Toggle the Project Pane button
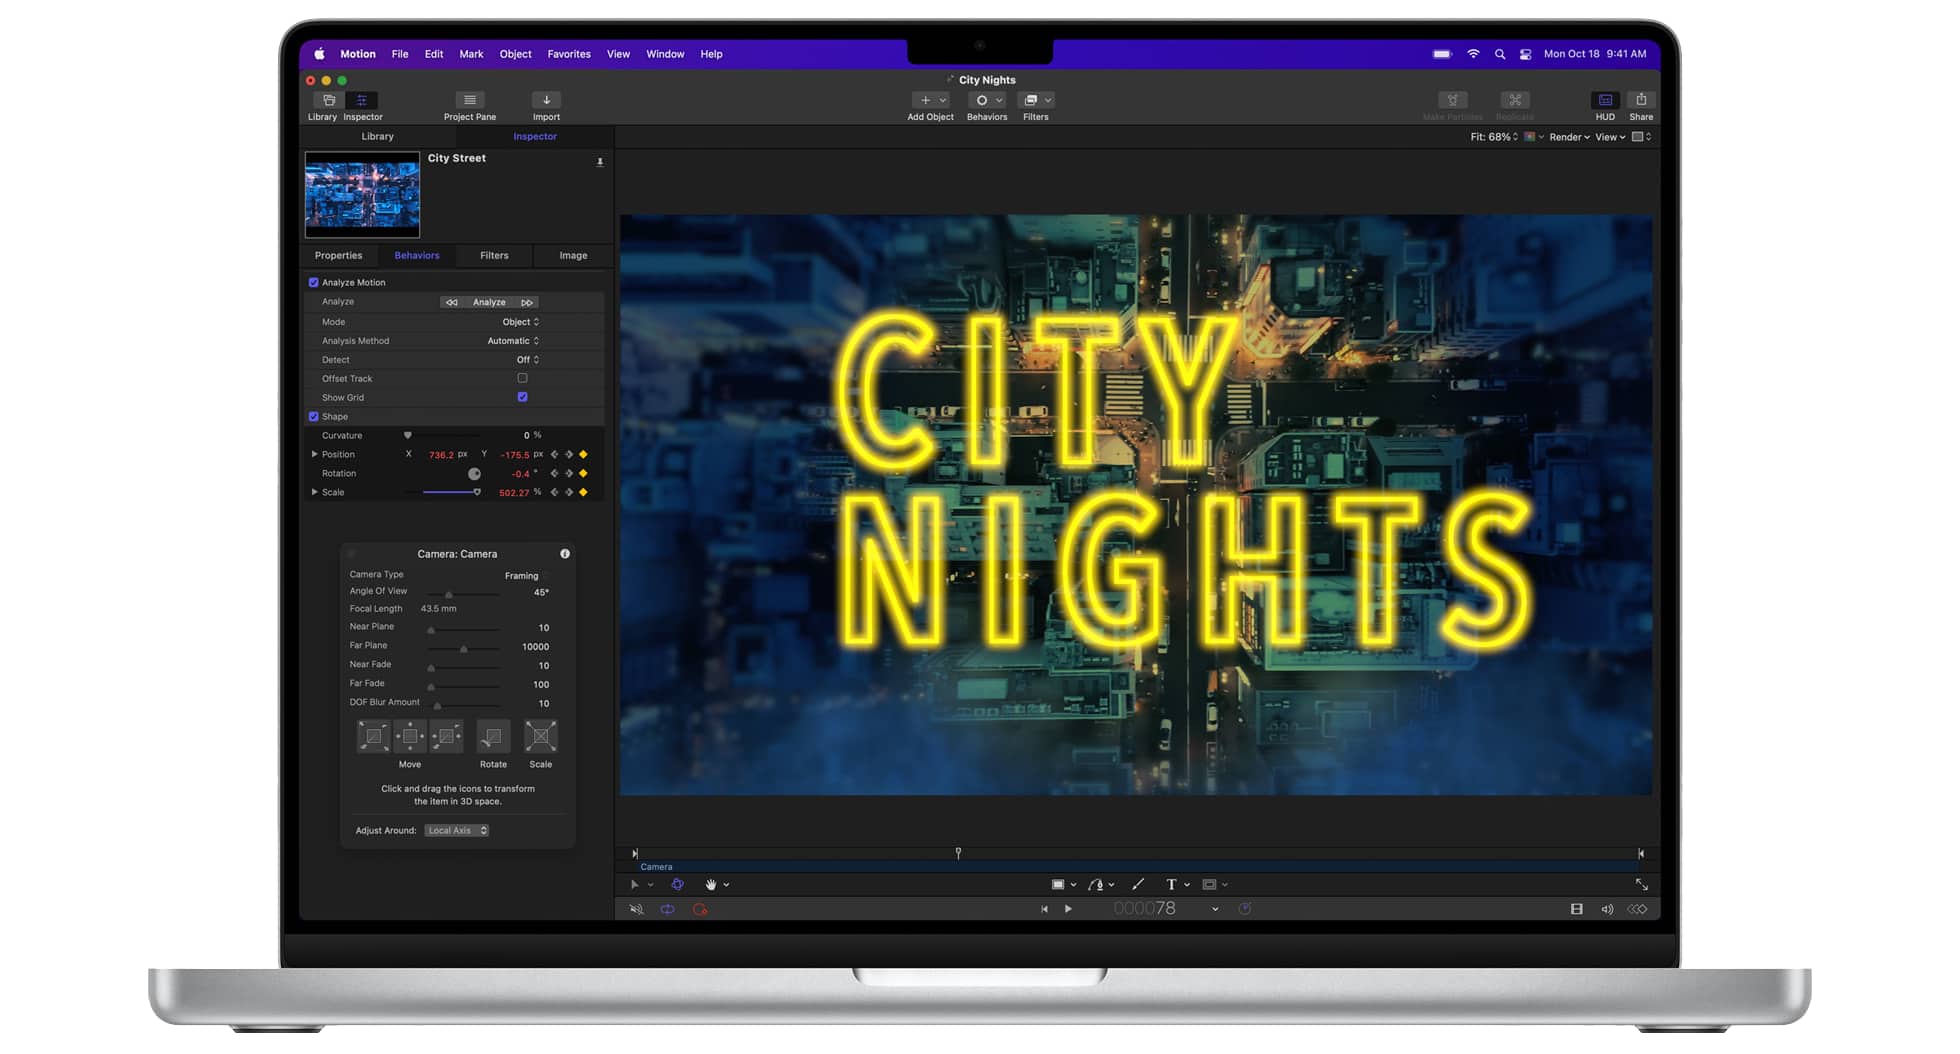 tap(469, 100)
